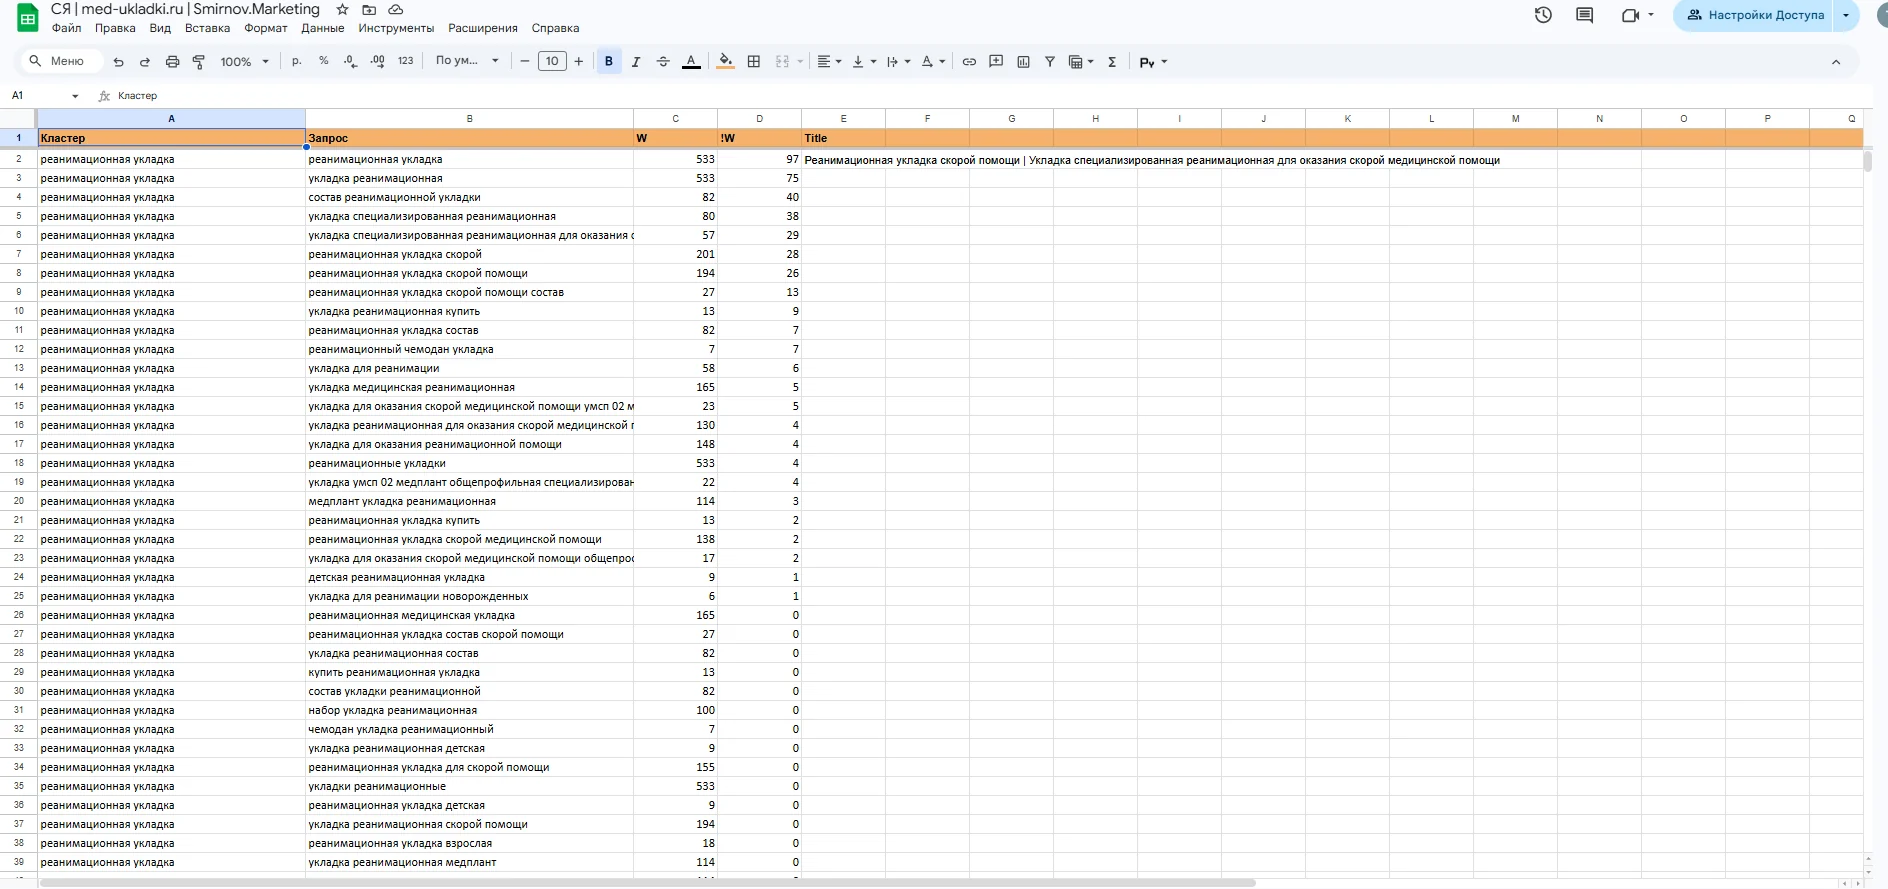Select the paint format tool
Screen dimensions: 1888x889
point(199,62)
